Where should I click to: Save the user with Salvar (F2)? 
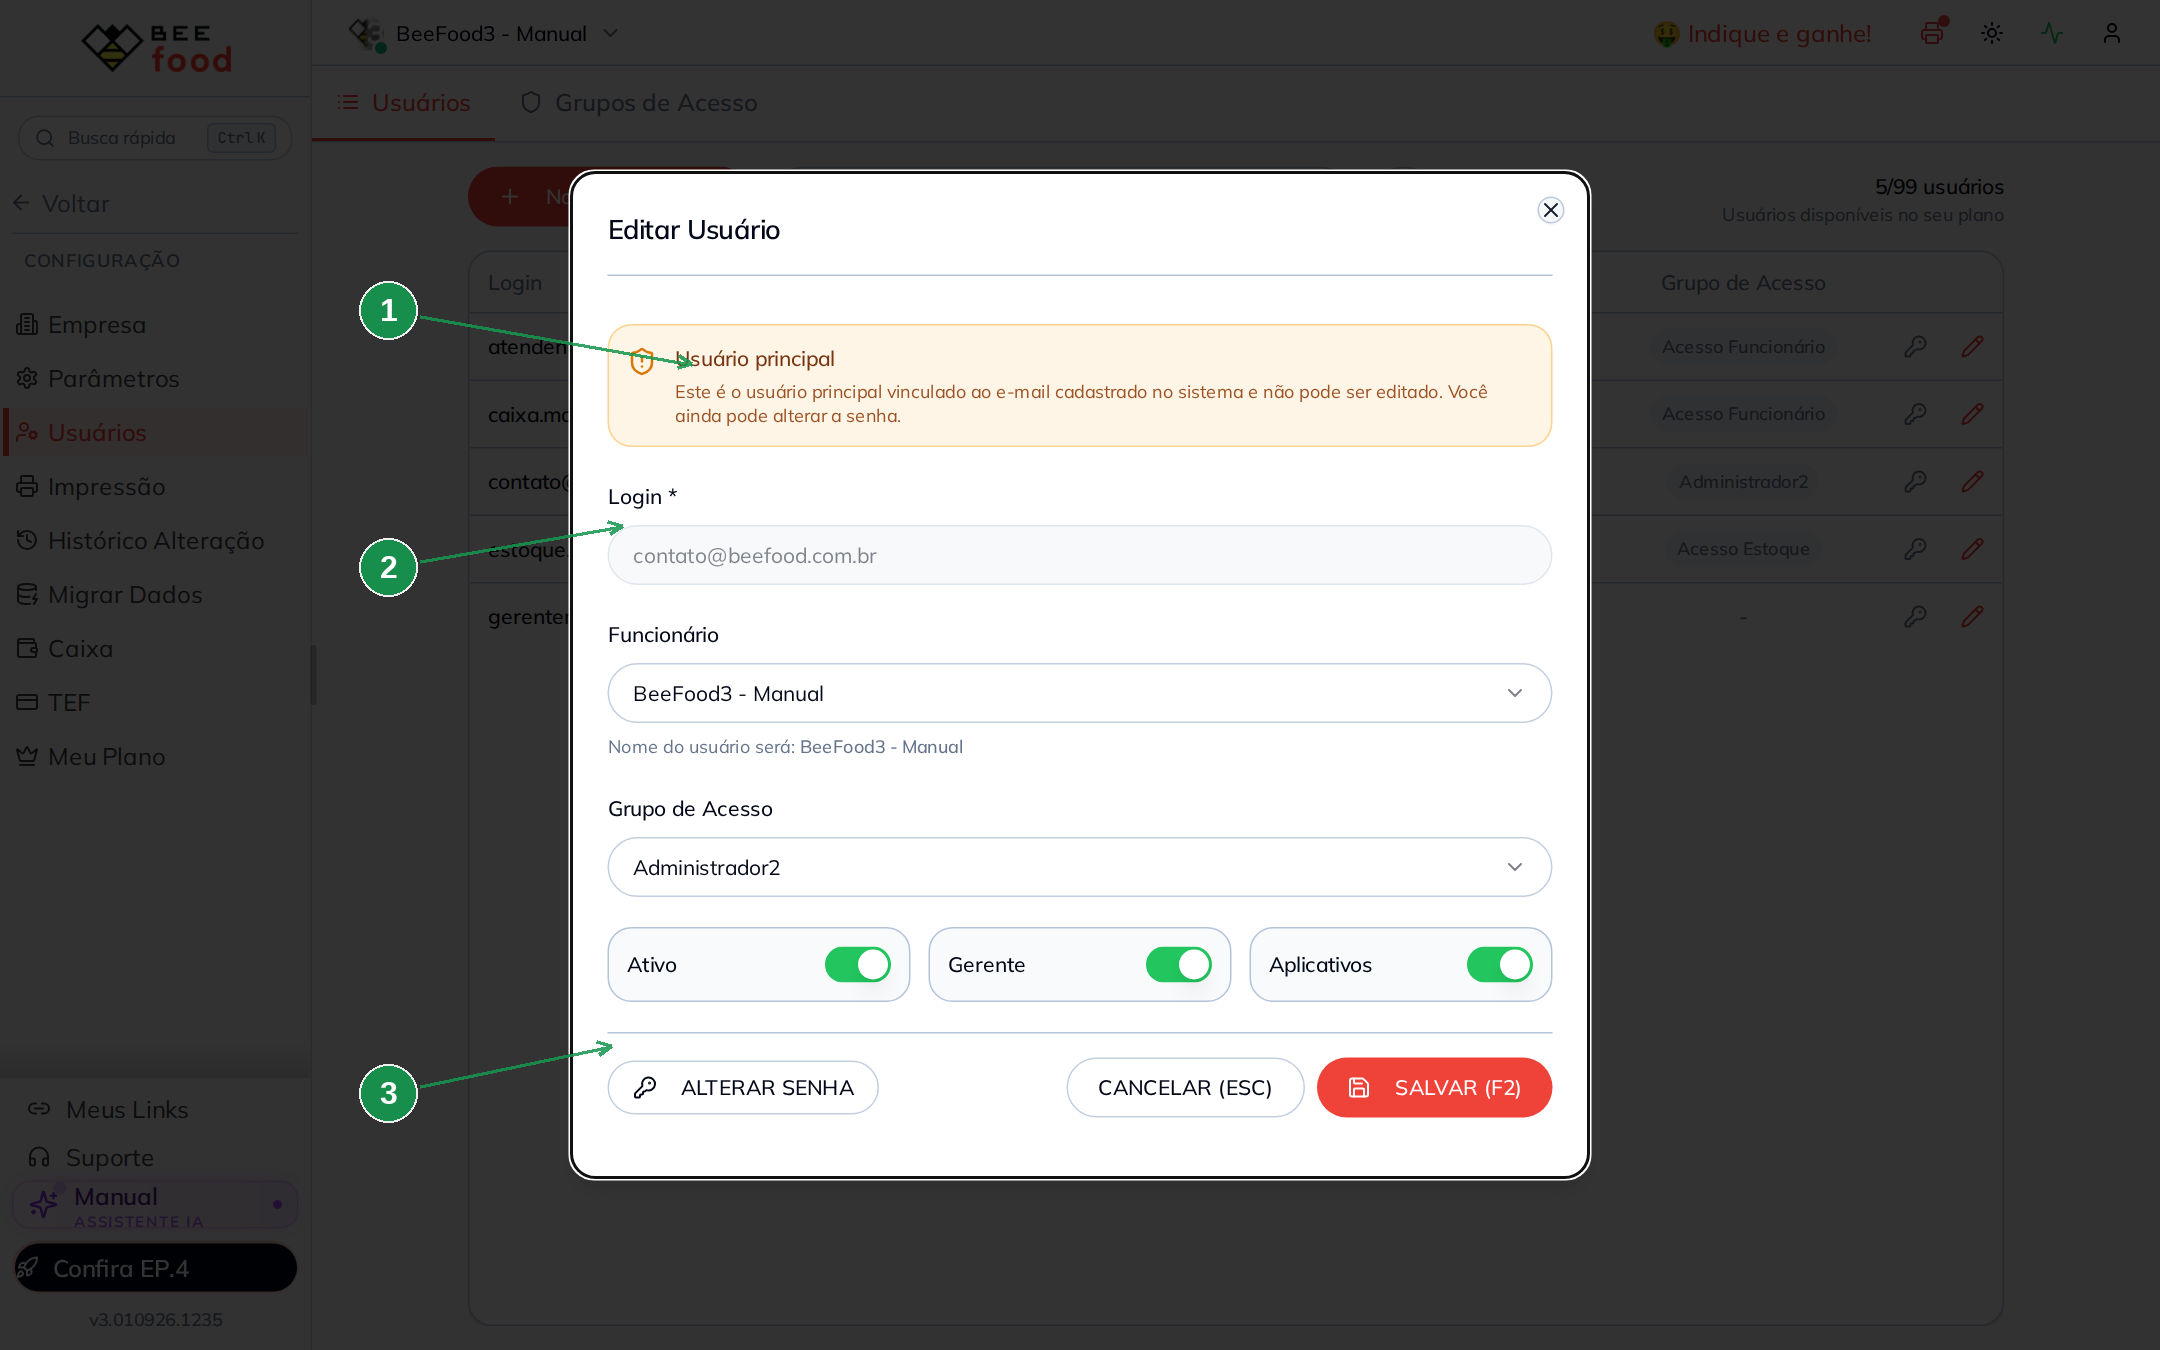(1434, 1087)
